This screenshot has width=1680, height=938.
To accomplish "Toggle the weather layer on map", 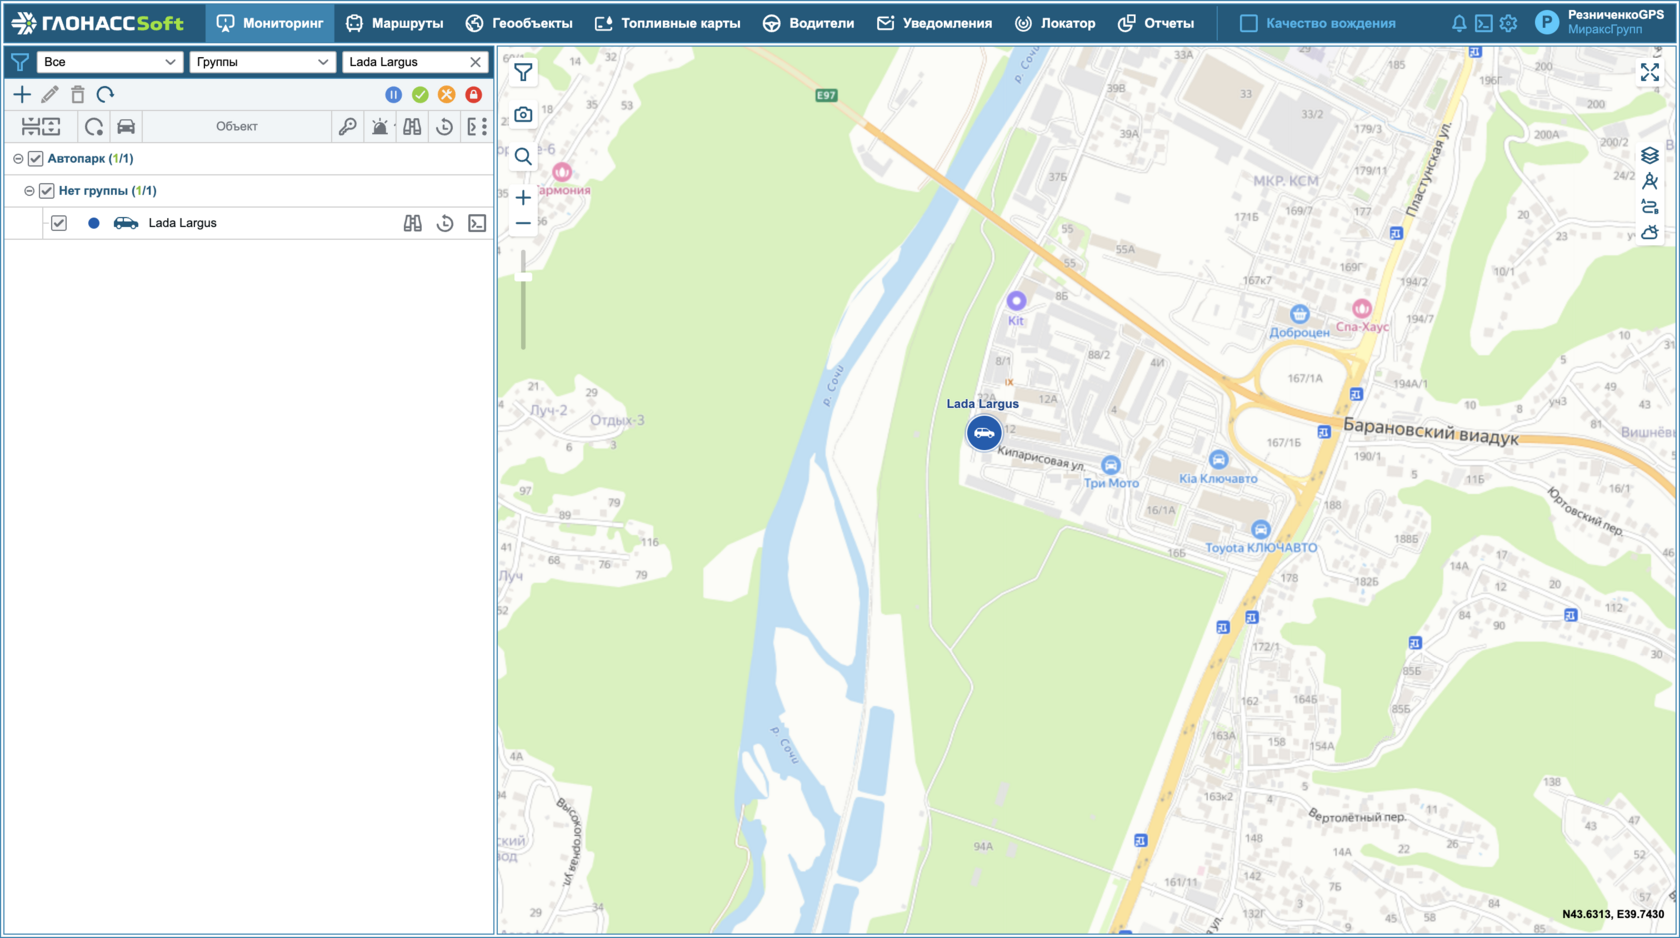I will coord(1650,233).
